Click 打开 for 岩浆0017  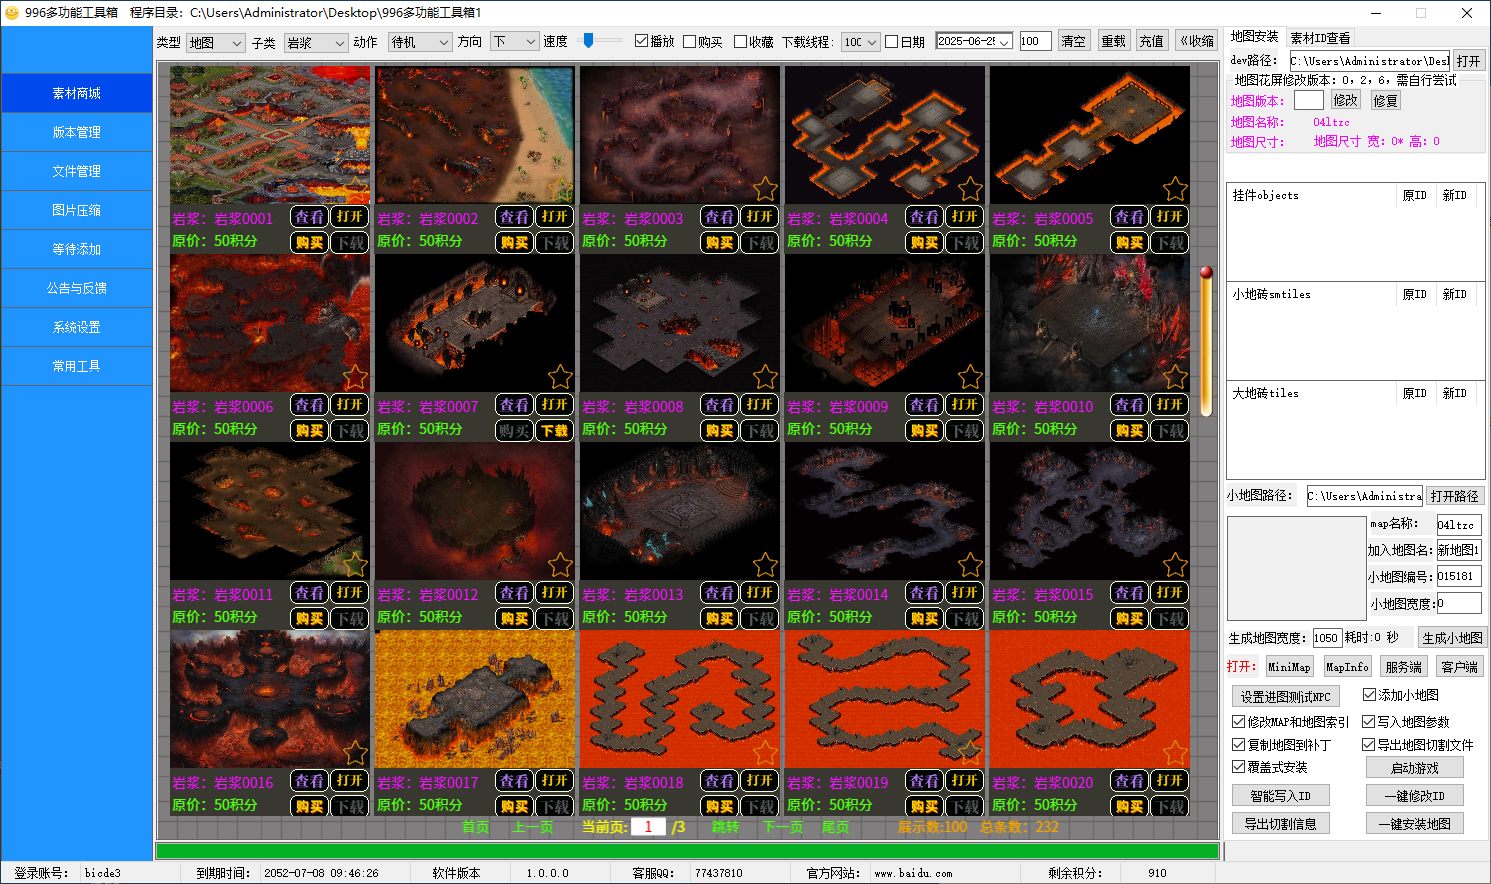[x=555, y=781]
